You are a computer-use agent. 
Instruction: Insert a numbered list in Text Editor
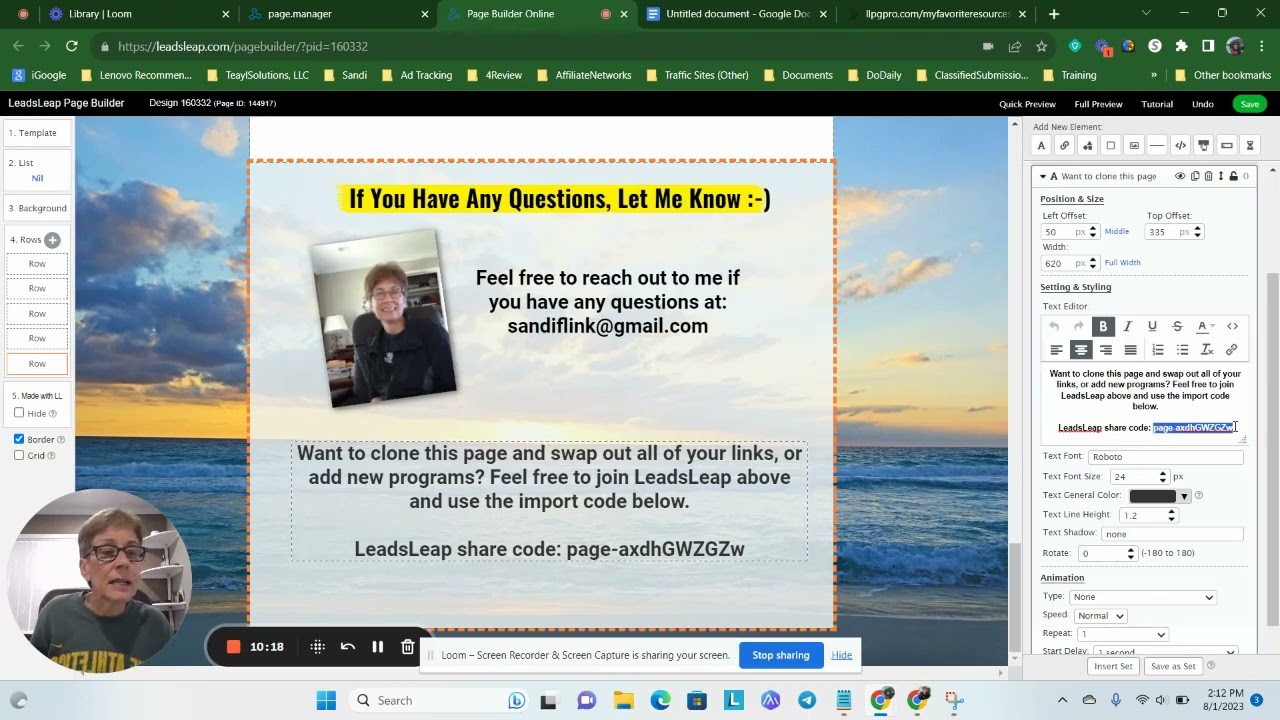1158,350
